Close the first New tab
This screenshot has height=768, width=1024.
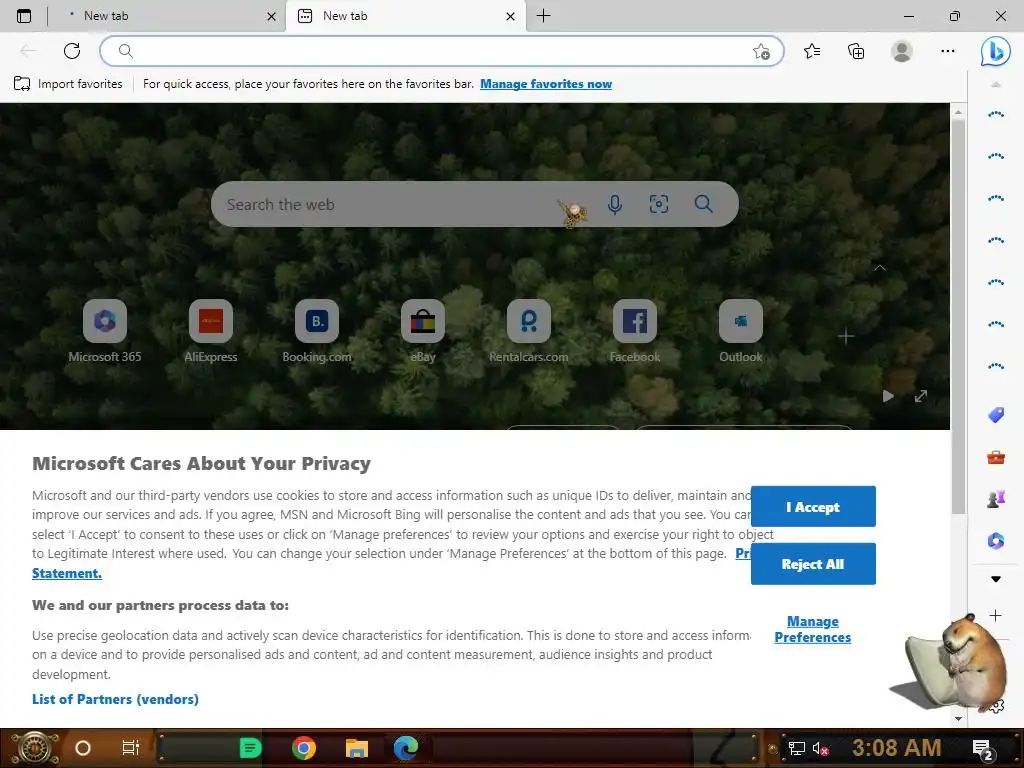(x=271, y=16)
